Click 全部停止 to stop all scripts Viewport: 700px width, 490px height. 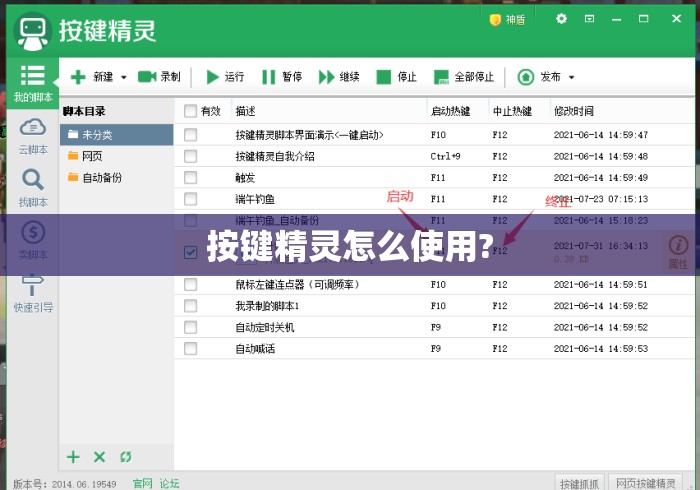[464, 77]
